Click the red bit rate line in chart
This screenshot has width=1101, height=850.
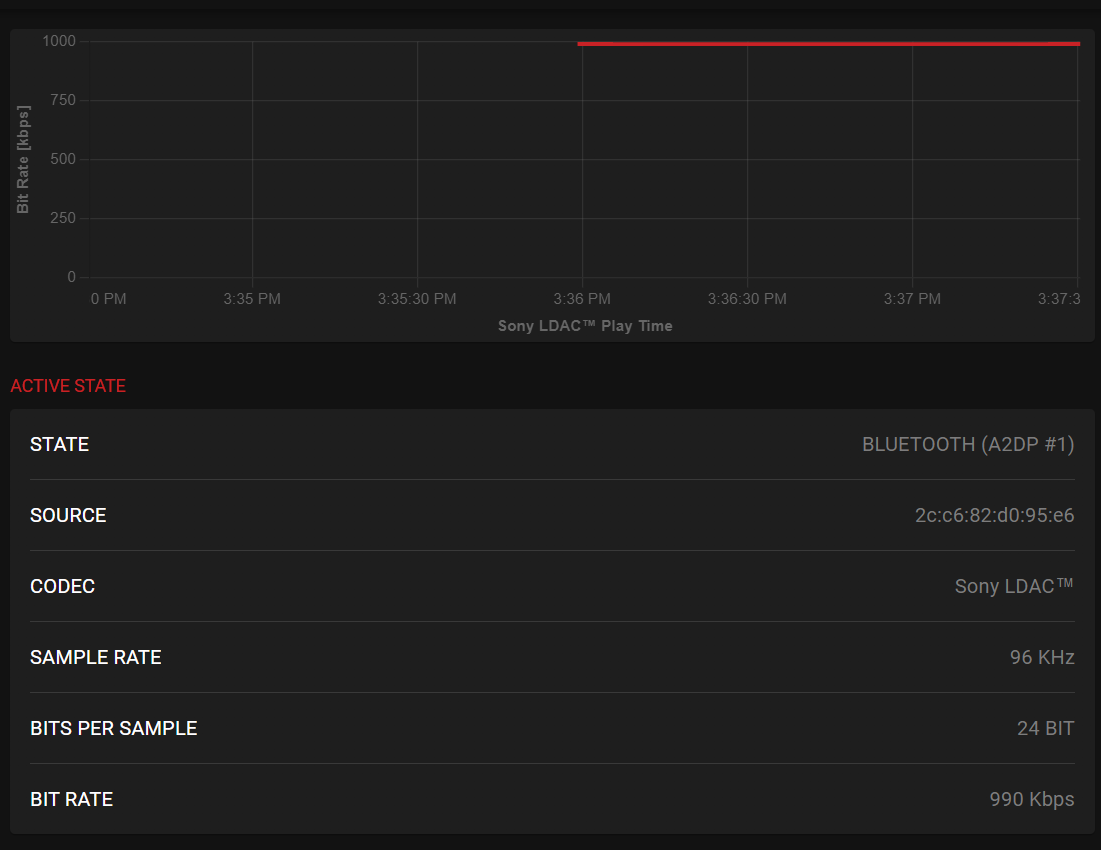[828, 44]
